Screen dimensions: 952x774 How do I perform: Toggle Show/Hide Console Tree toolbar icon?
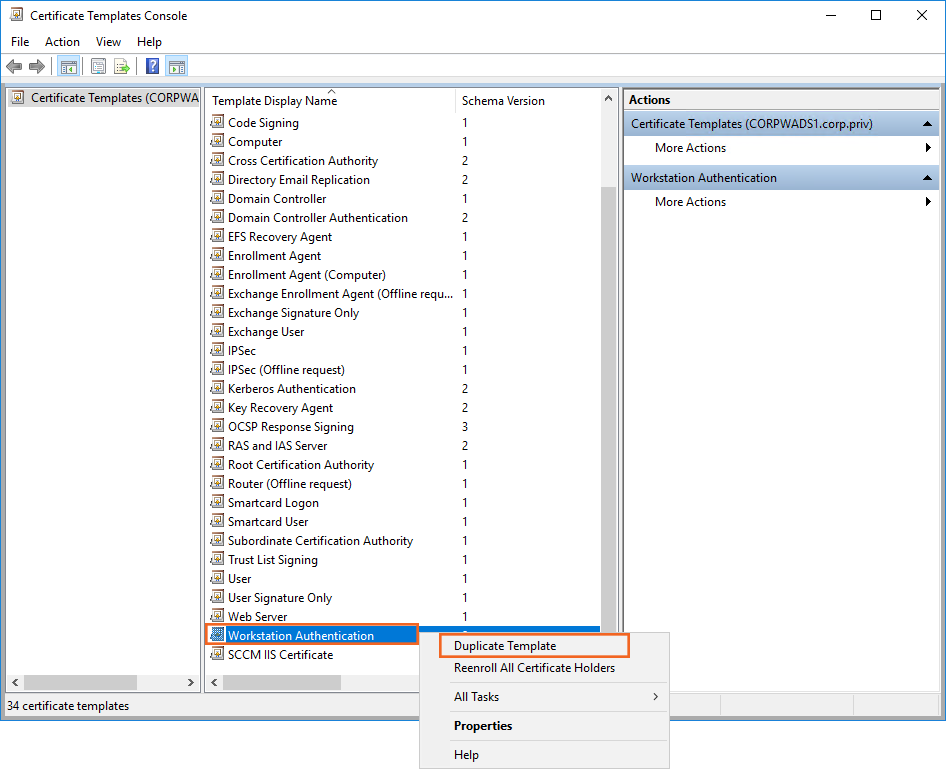click(69, 67)
